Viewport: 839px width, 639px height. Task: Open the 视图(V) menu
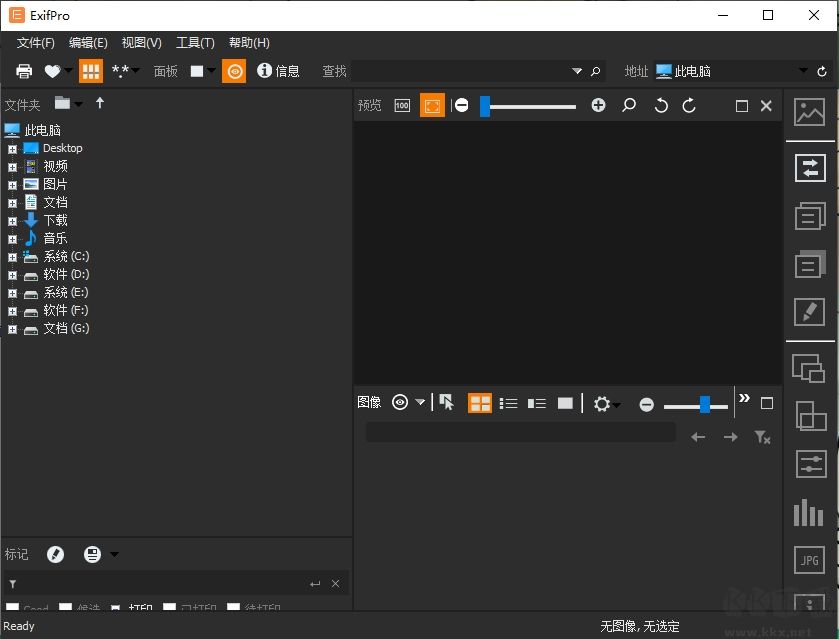click(140, 42)
